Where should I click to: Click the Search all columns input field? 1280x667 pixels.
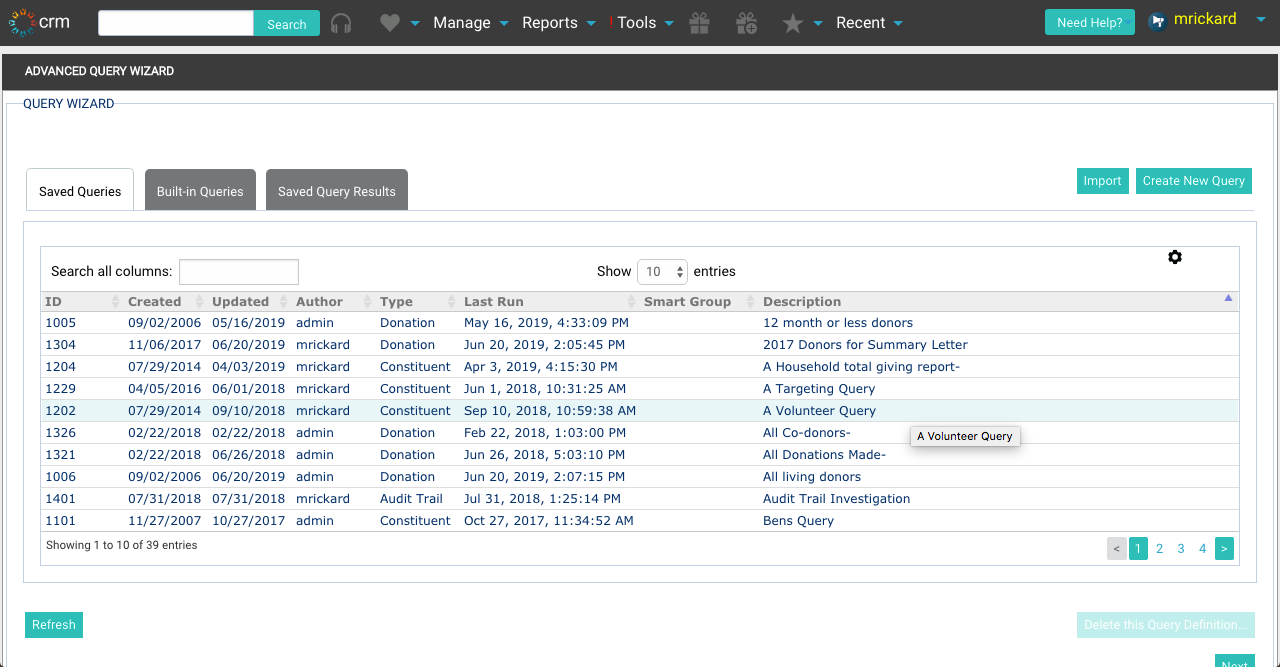pyautogui.click(x=239, y=271)
